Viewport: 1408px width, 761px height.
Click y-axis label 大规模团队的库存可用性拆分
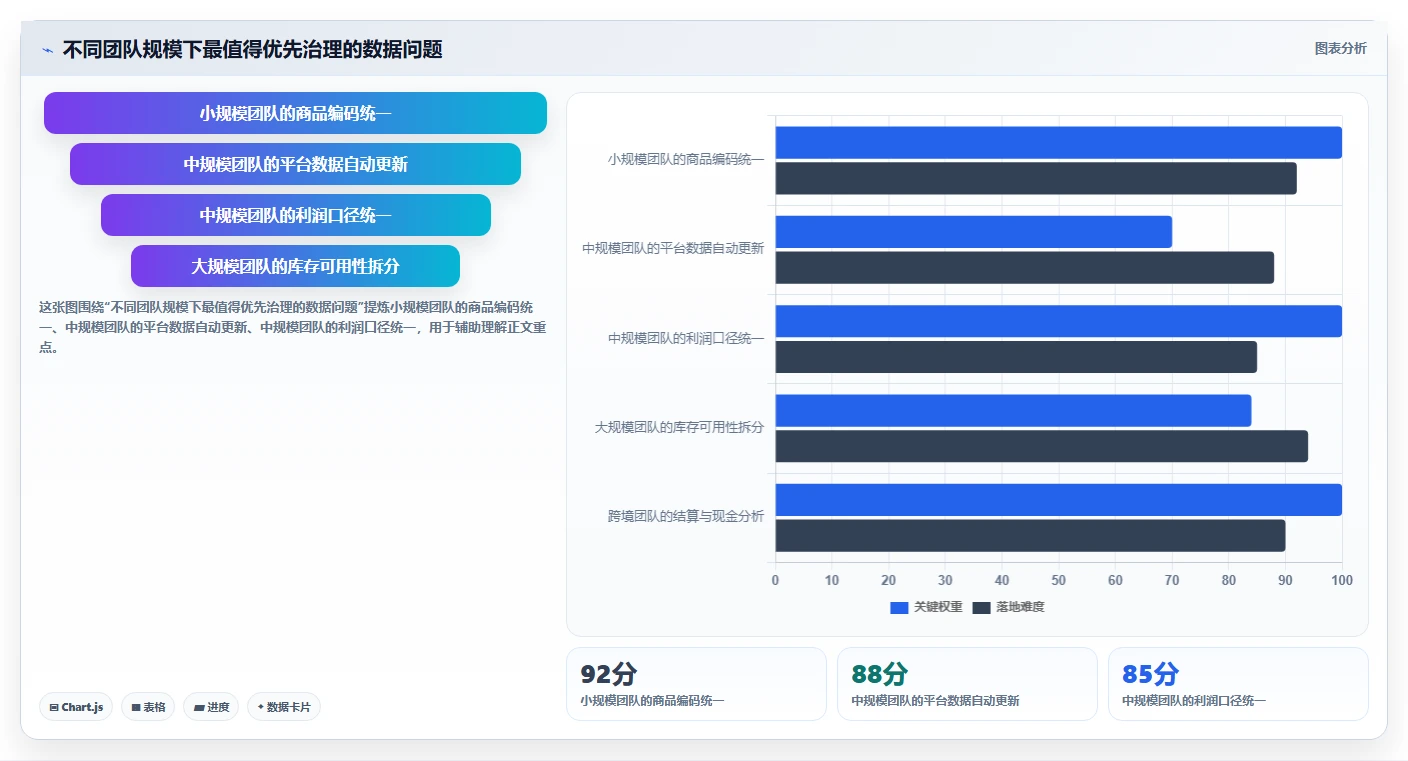(x=680, y=427)
